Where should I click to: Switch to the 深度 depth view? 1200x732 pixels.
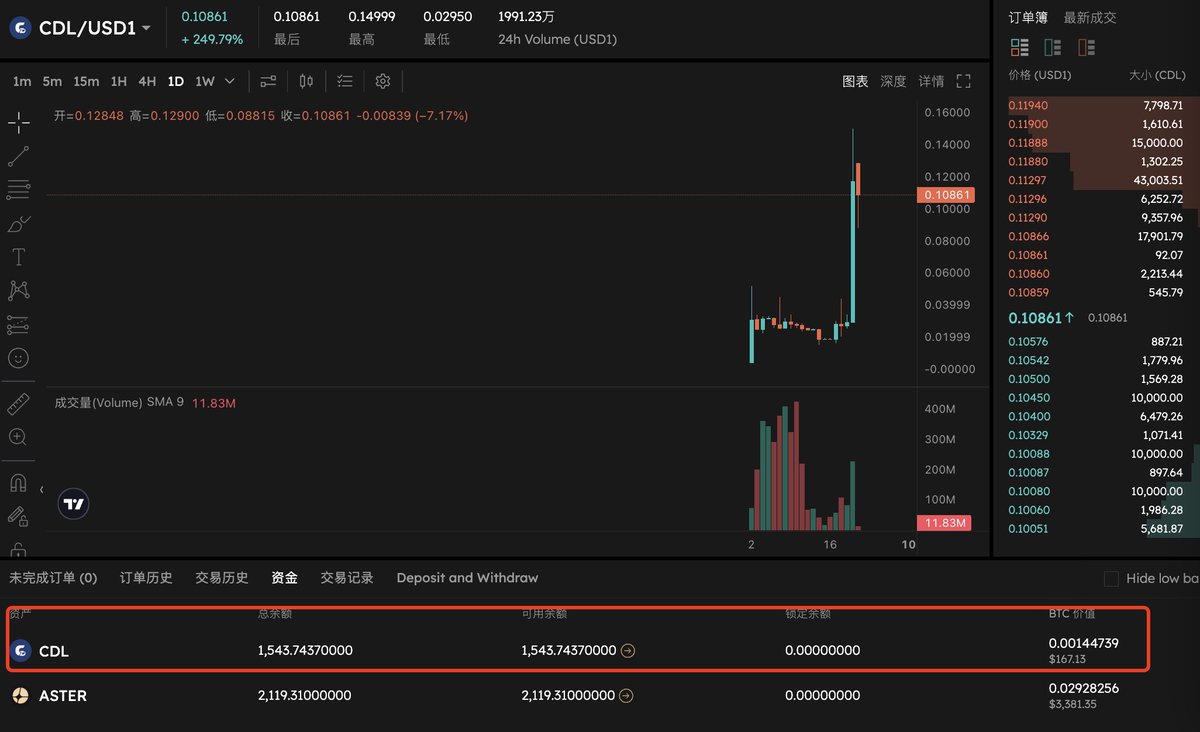tap(893, 81)
